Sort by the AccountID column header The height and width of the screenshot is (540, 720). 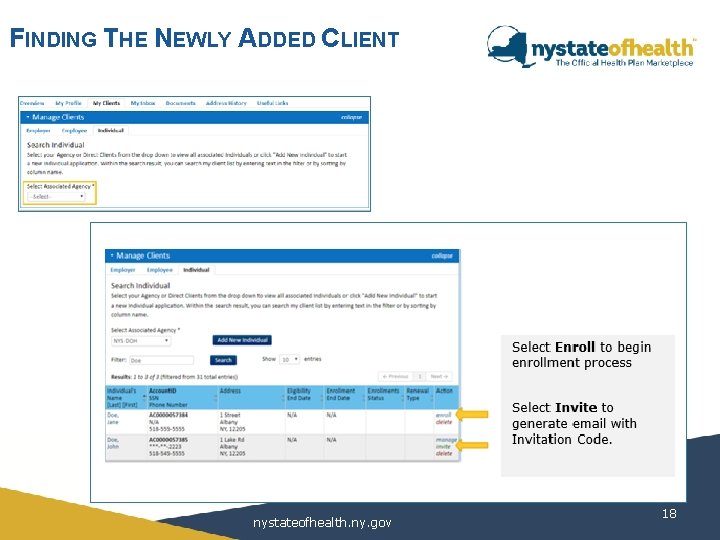182,398
